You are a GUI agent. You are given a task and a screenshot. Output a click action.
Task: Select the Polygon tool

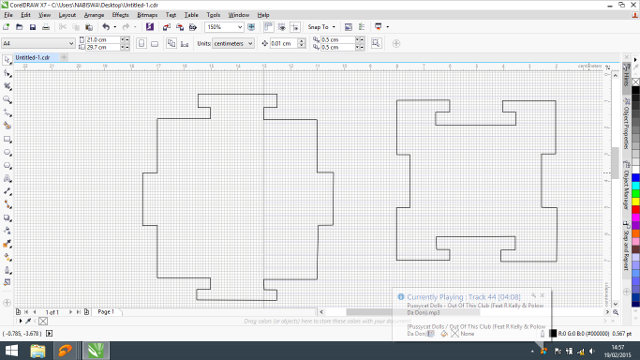click(x=7, y=166)
